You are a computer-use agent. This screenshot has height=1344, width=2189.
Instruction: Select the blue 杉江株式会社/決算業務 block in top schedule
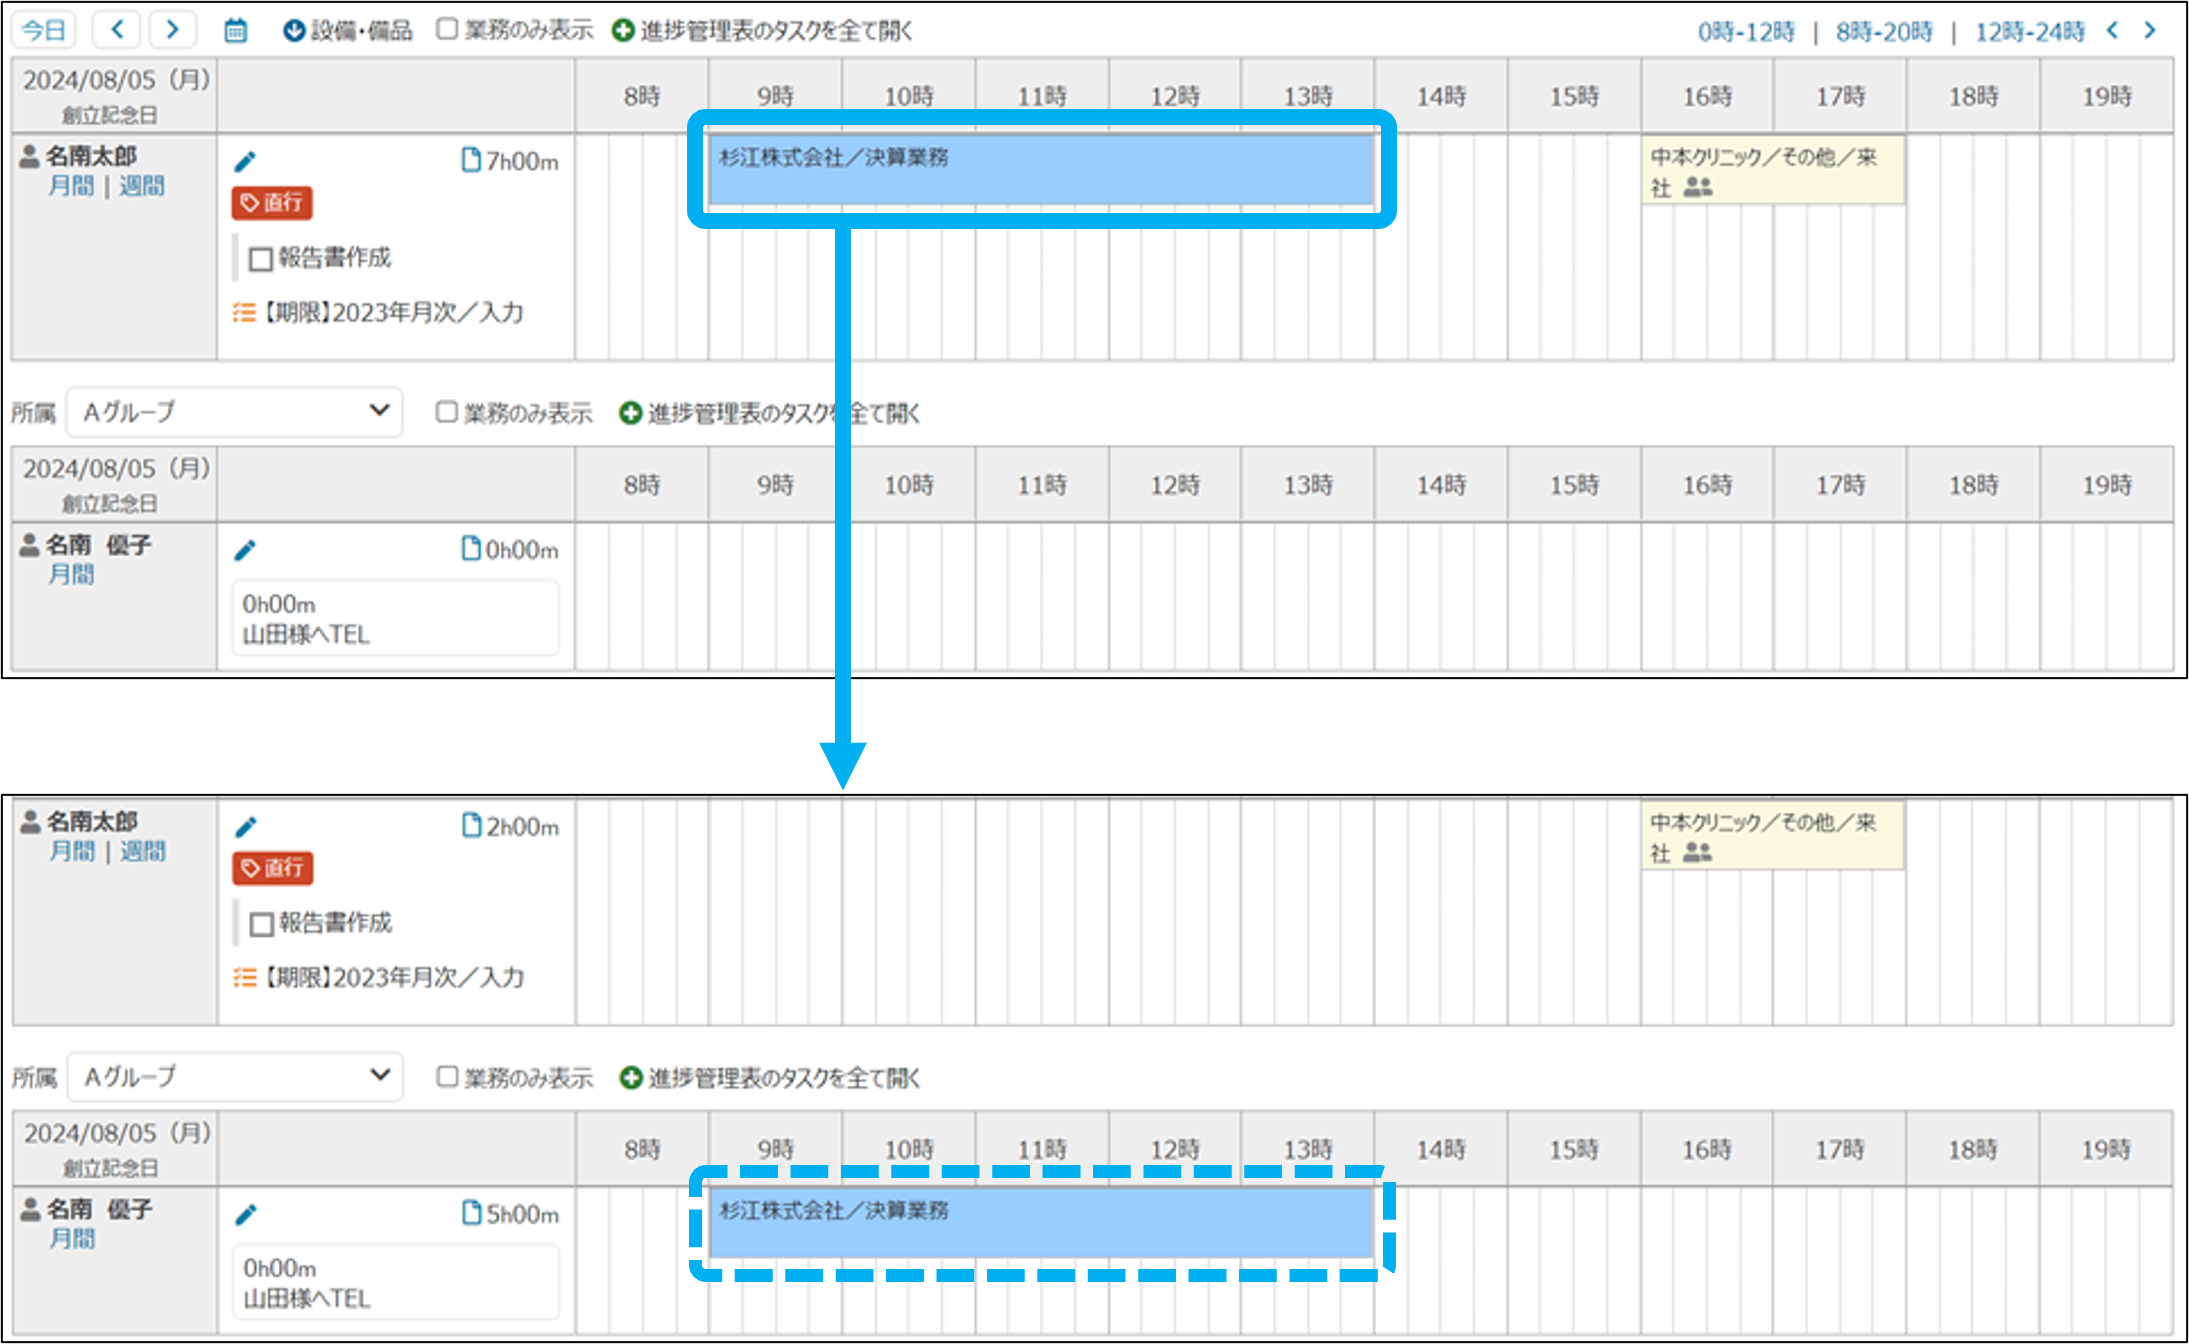pos(1040,170)
